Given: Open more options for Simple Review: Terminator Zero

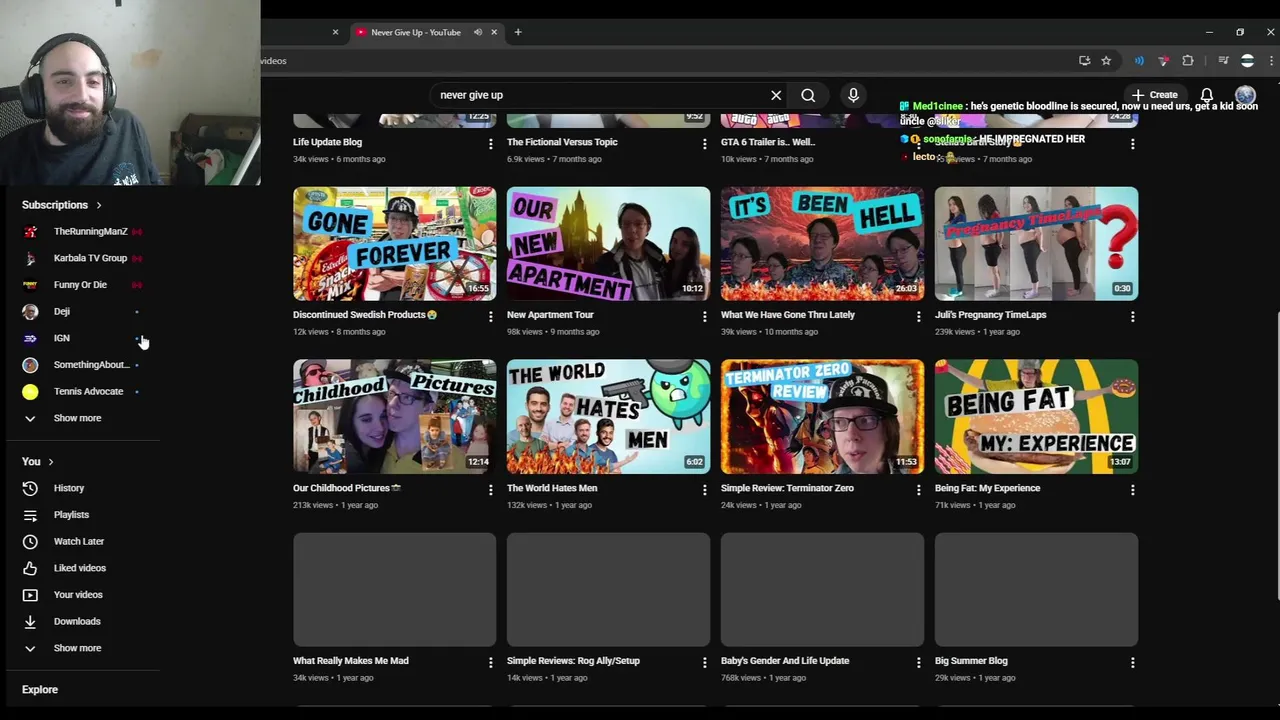Looking at the screenshot, I should coord(918,490).
